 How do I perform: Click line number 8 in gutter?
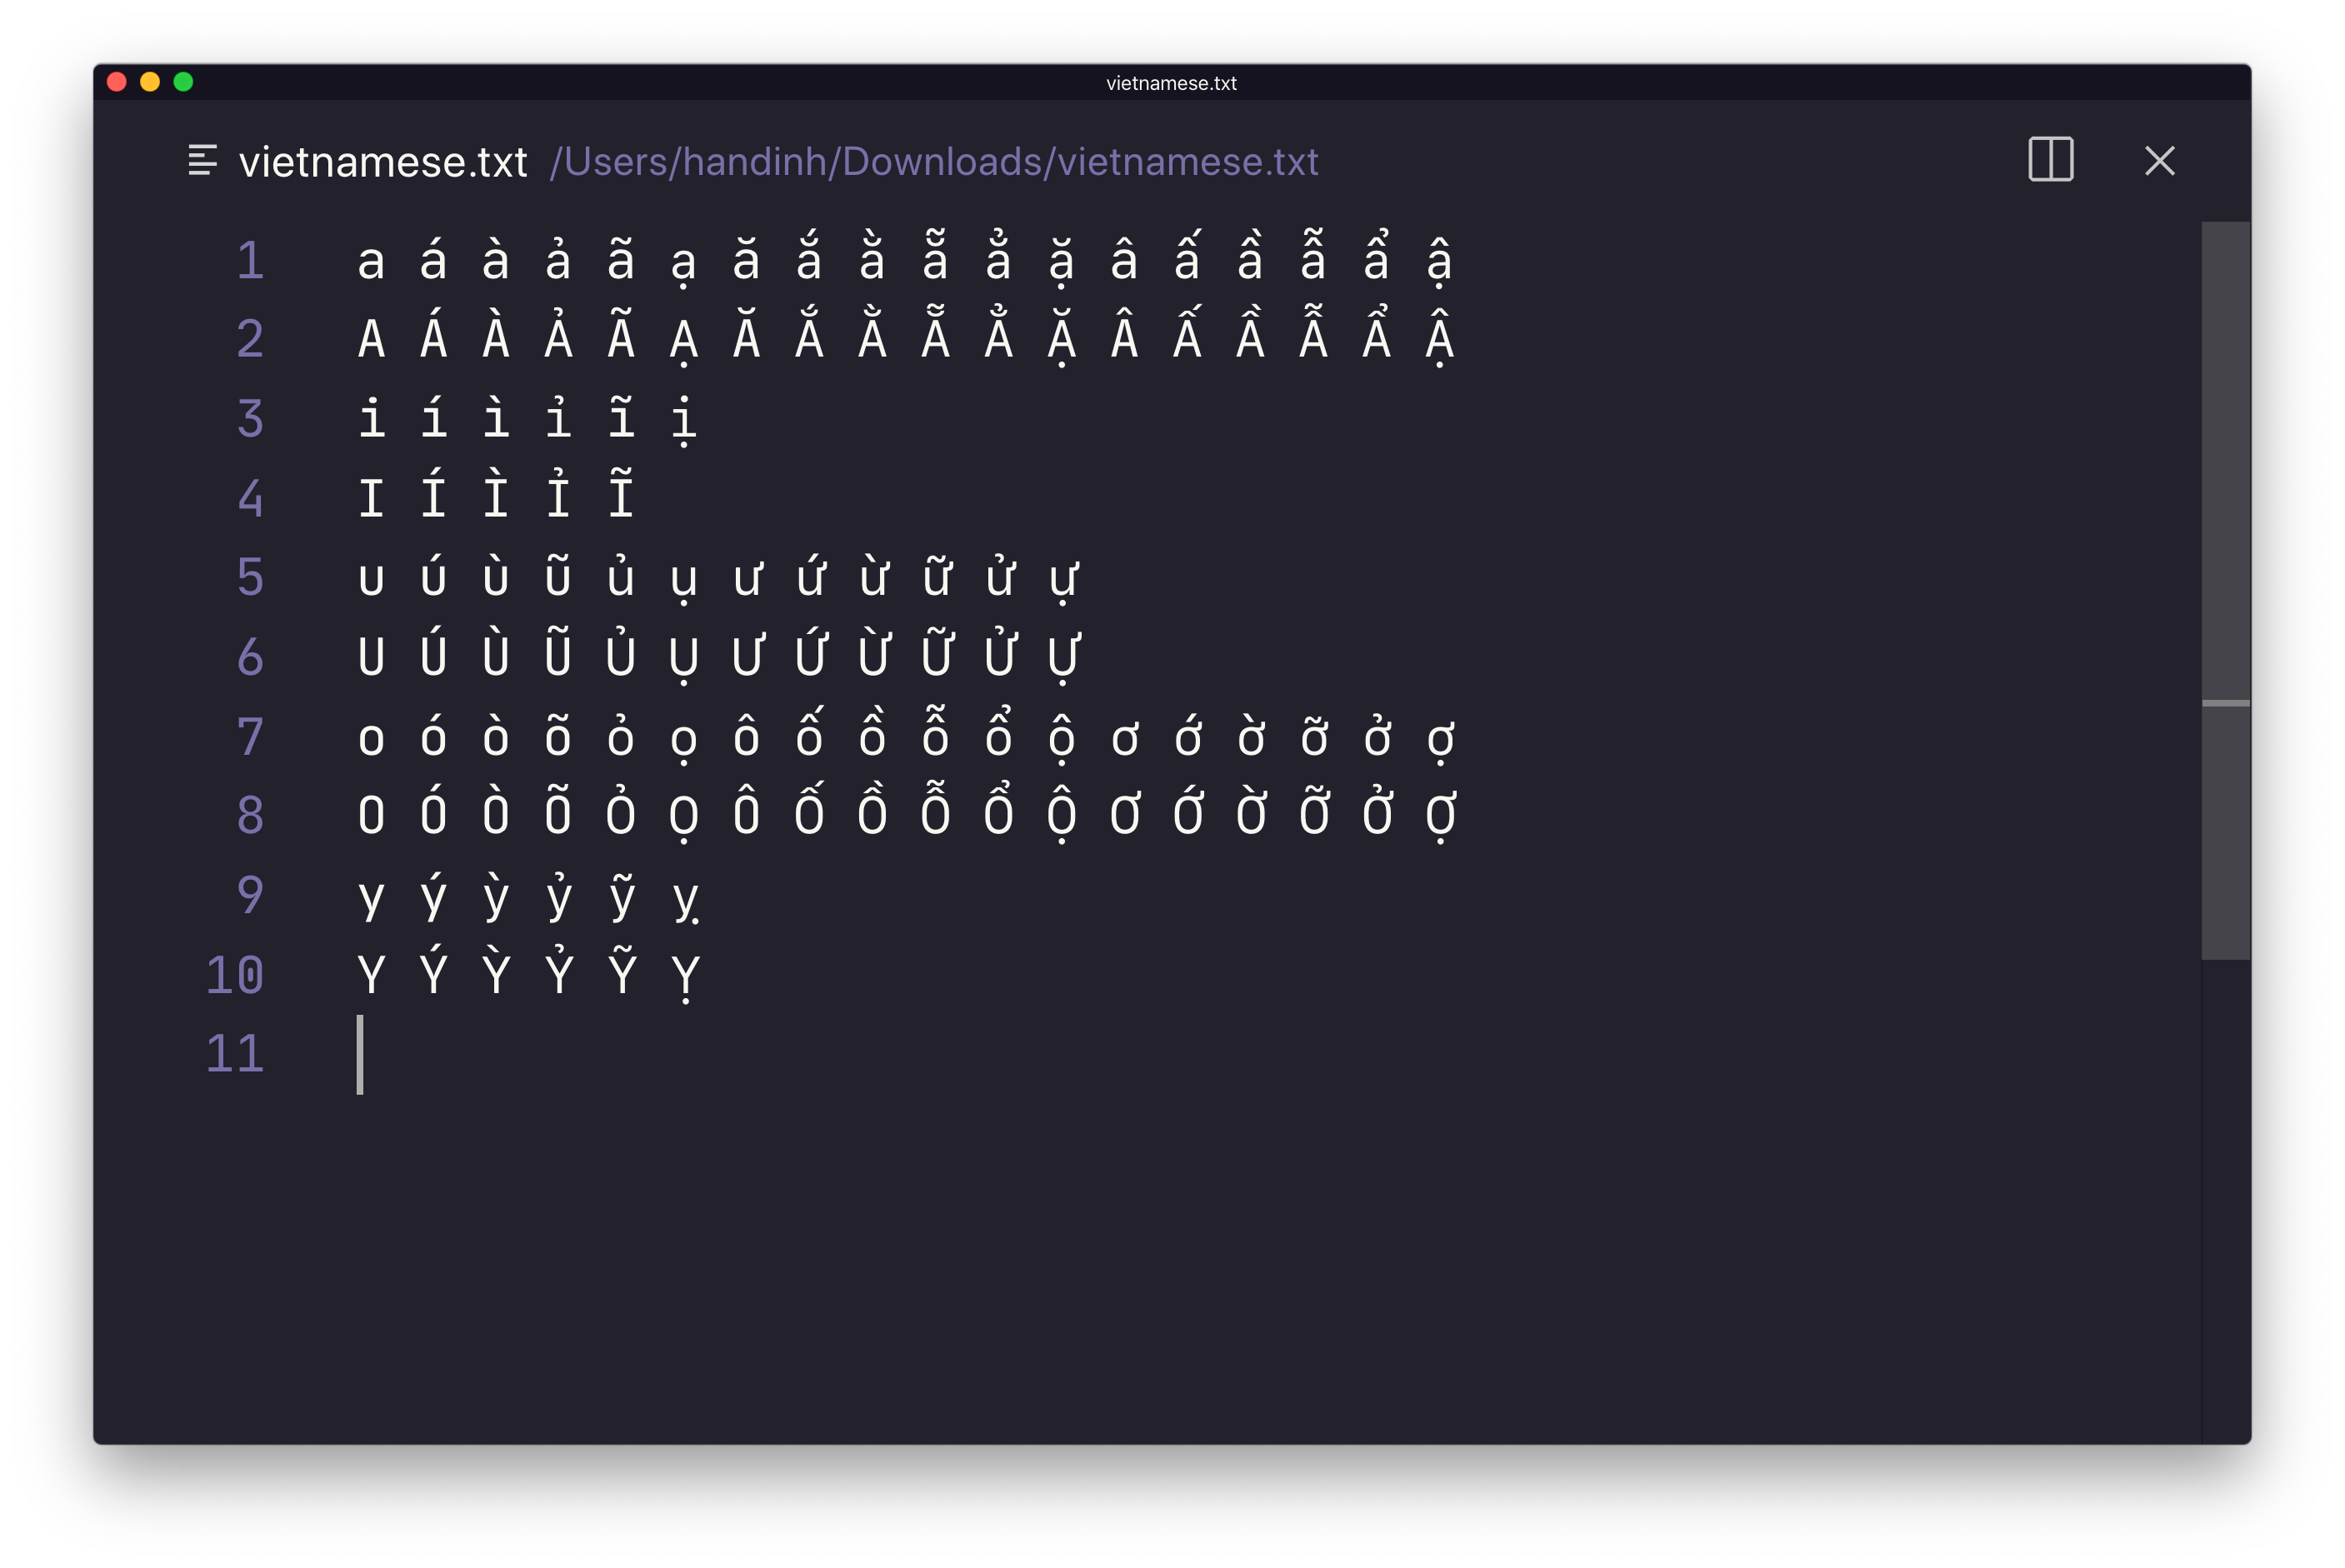250,815
